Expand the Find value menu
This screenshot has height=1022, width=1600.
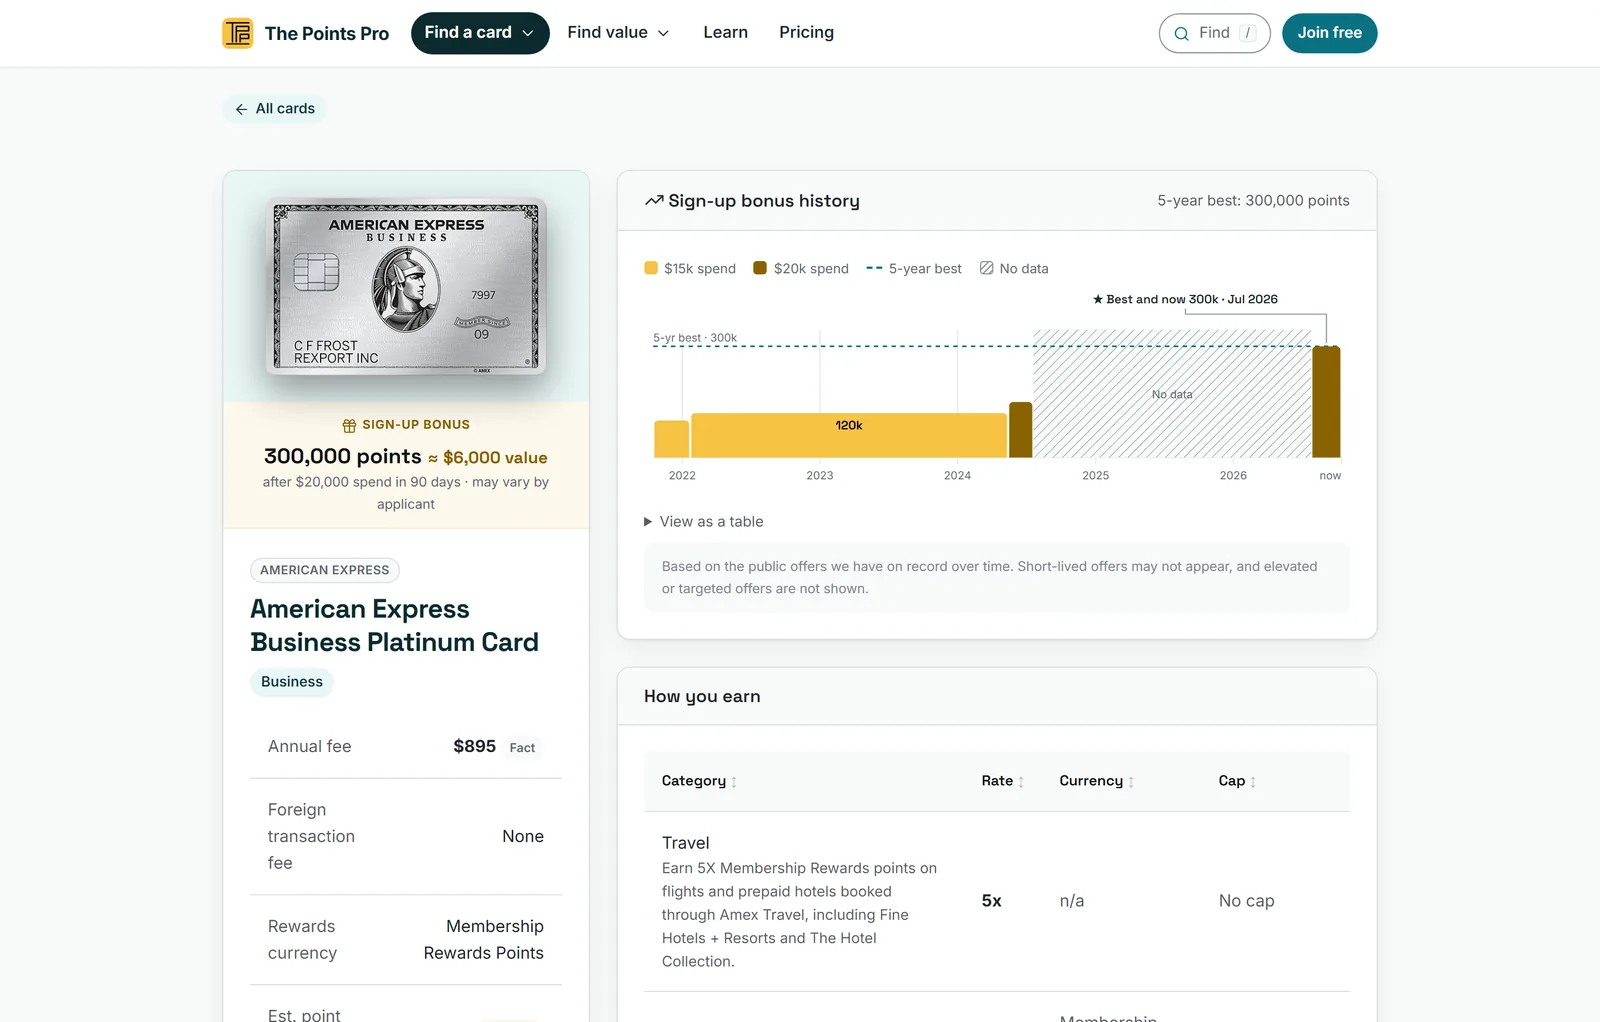(618, 33)
